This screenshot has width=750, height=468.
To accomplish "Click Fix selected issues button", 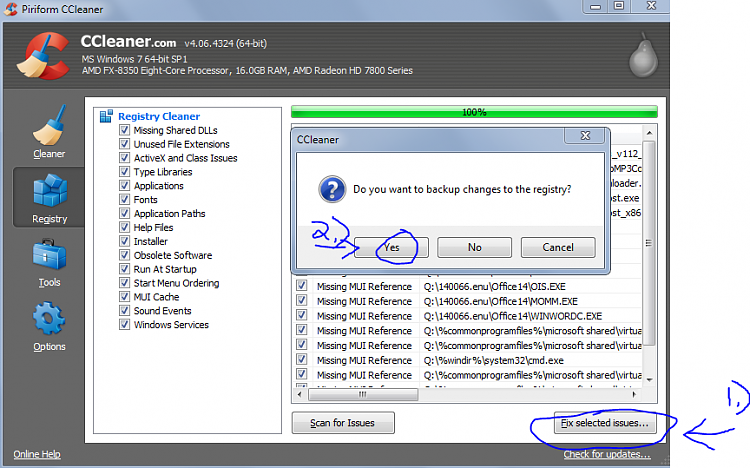I will point(605,423).
